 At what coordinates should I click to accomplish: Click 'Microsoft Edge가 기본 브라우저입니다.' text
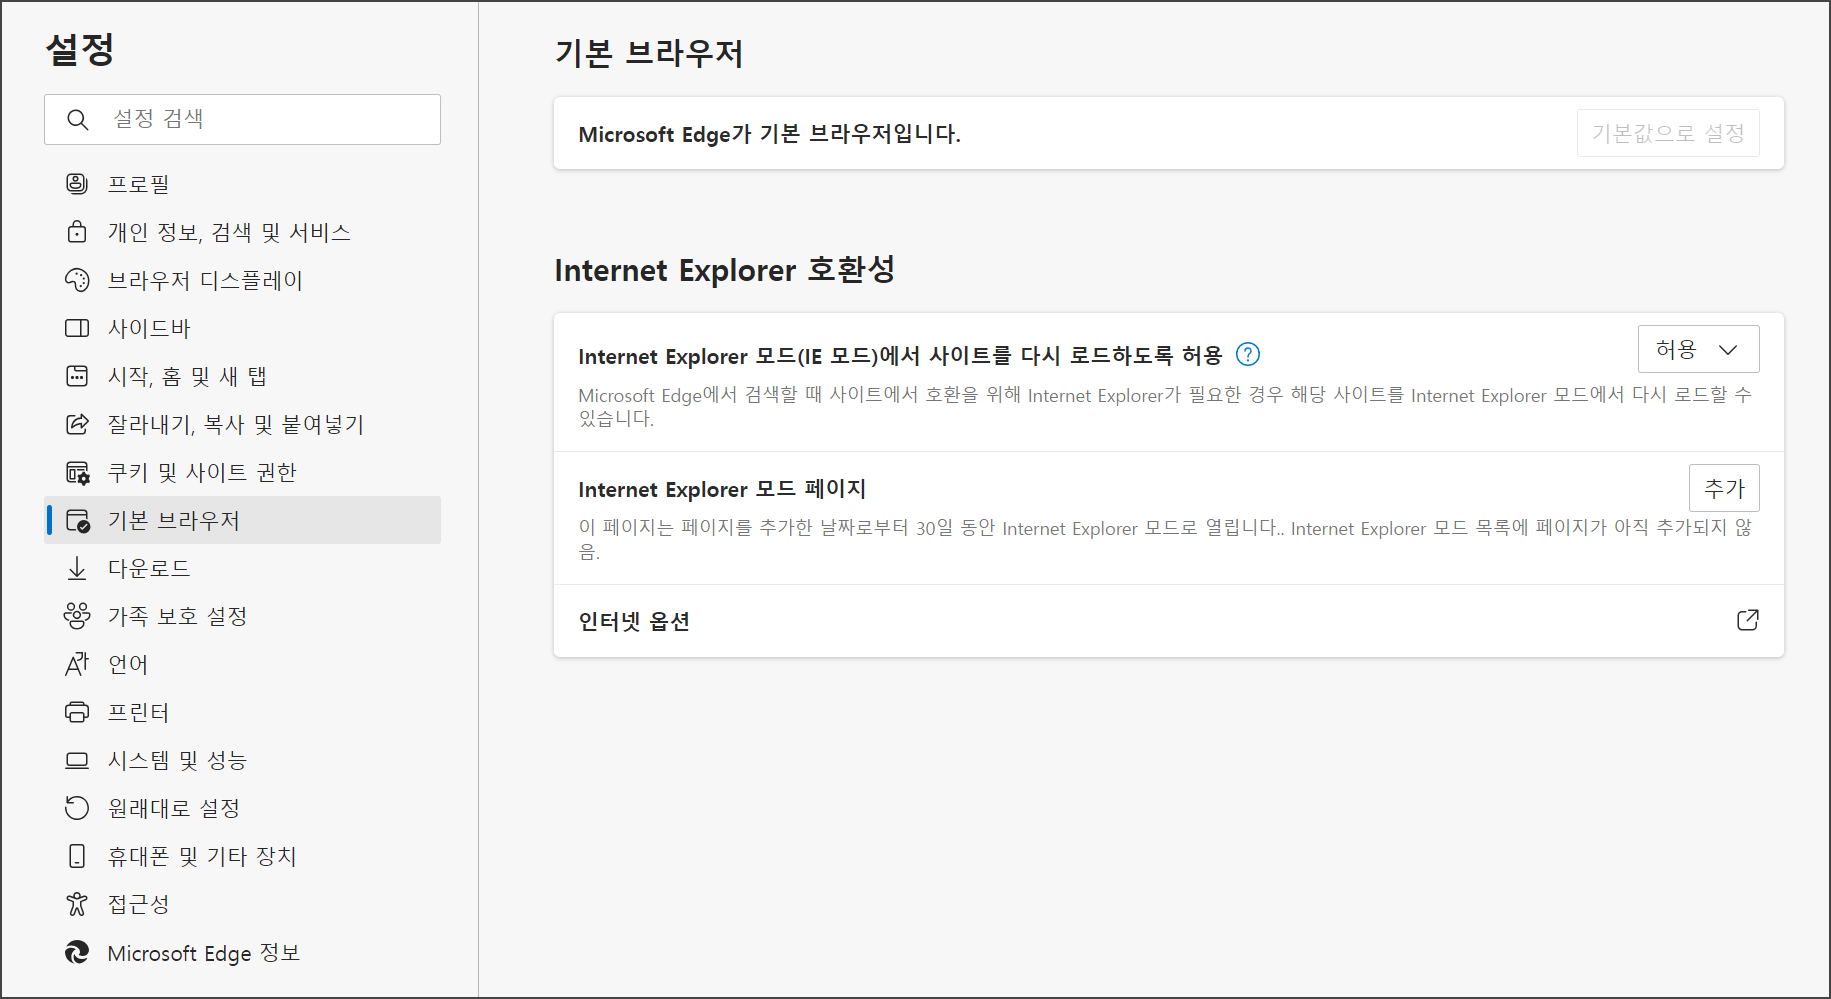point(769,134)
